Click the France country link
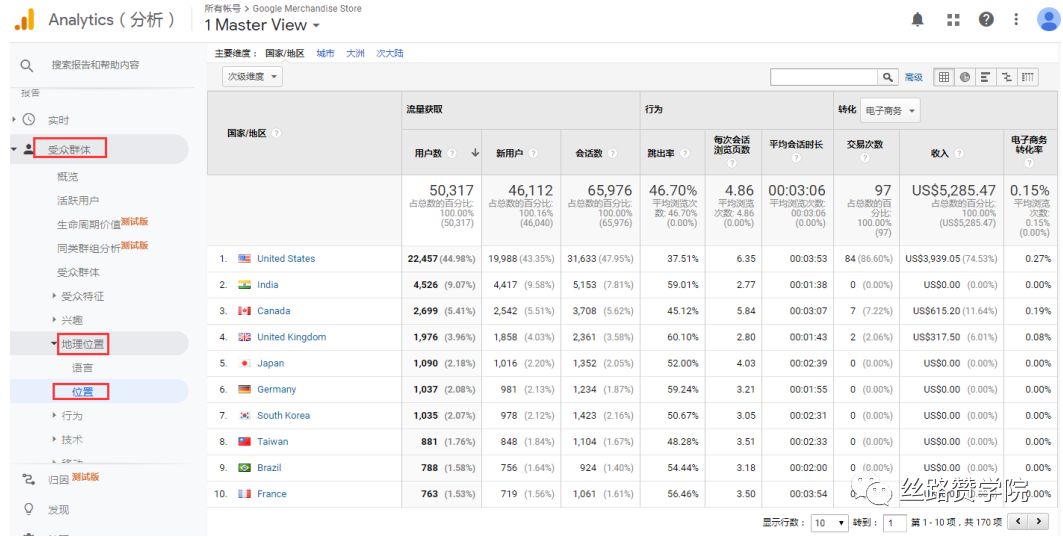This screenshot has height=537, width=1063. coord(272,494)
